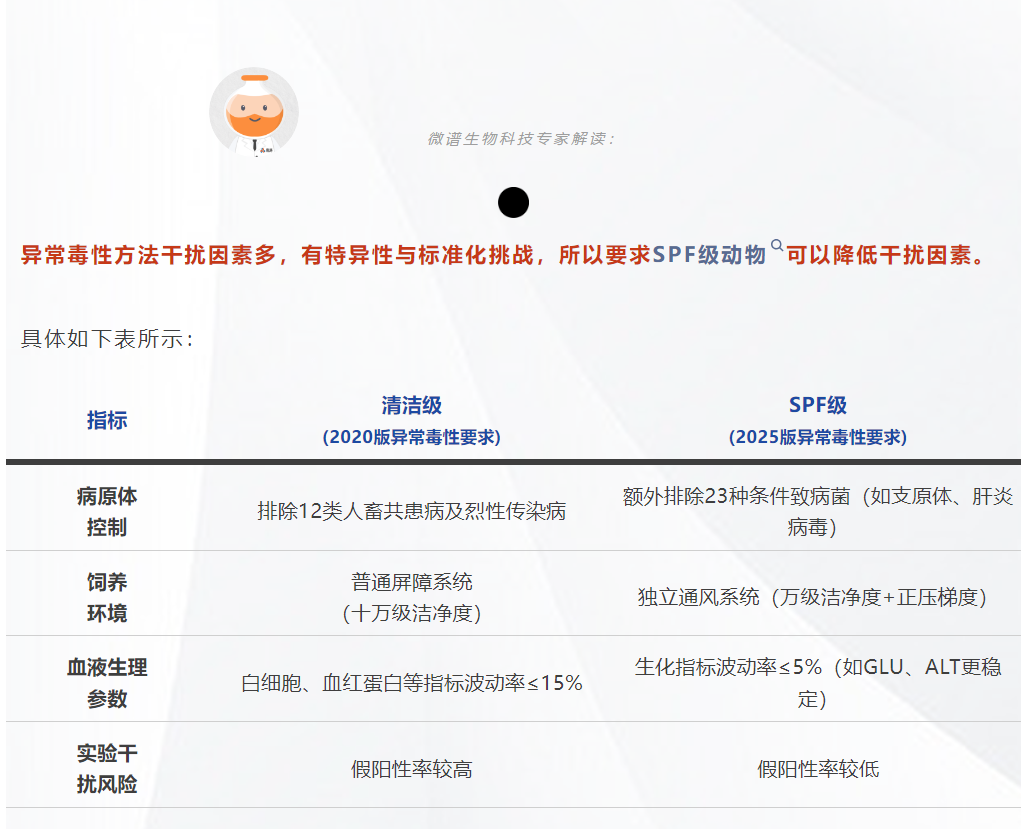Click the 2020版异常毒性要求 subheading
This screenshot has width=1036, height=829.
(411, 437)
